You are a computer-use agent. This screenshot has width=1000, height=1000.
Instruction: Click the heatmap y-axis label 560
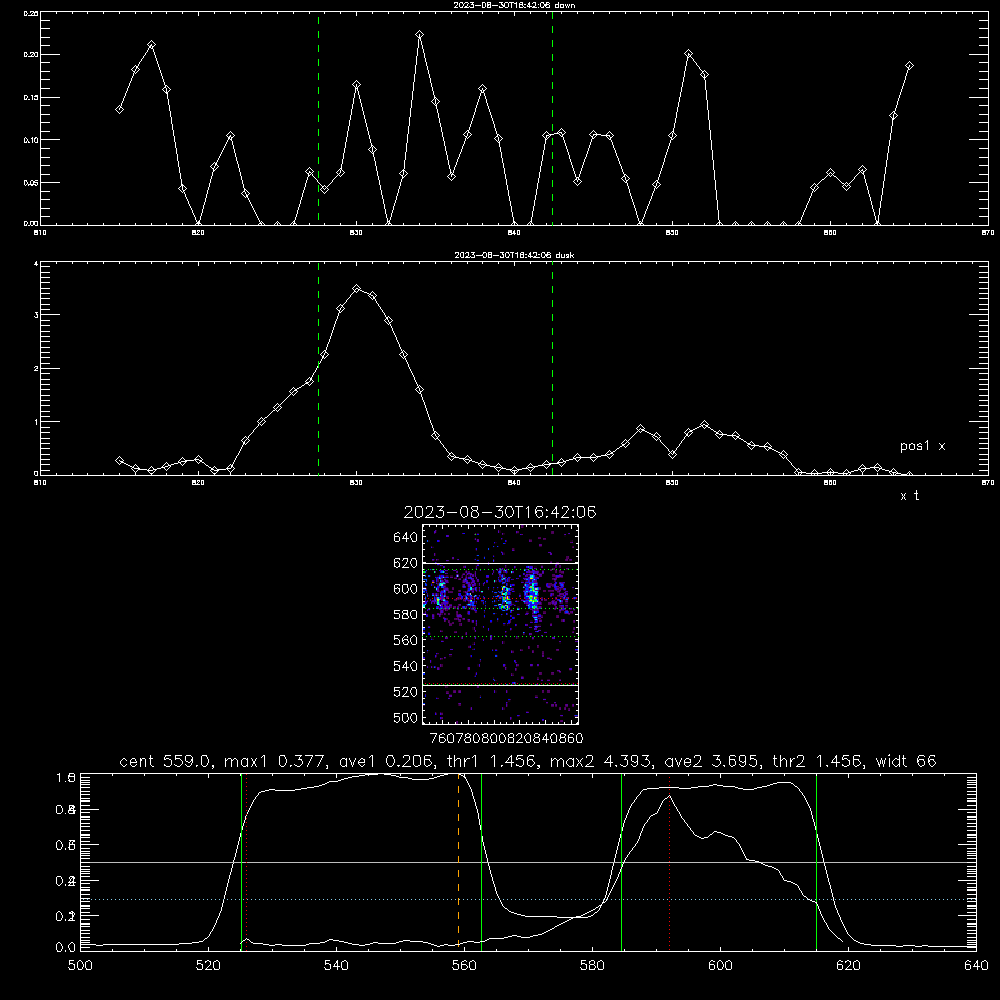coord(406,640)
